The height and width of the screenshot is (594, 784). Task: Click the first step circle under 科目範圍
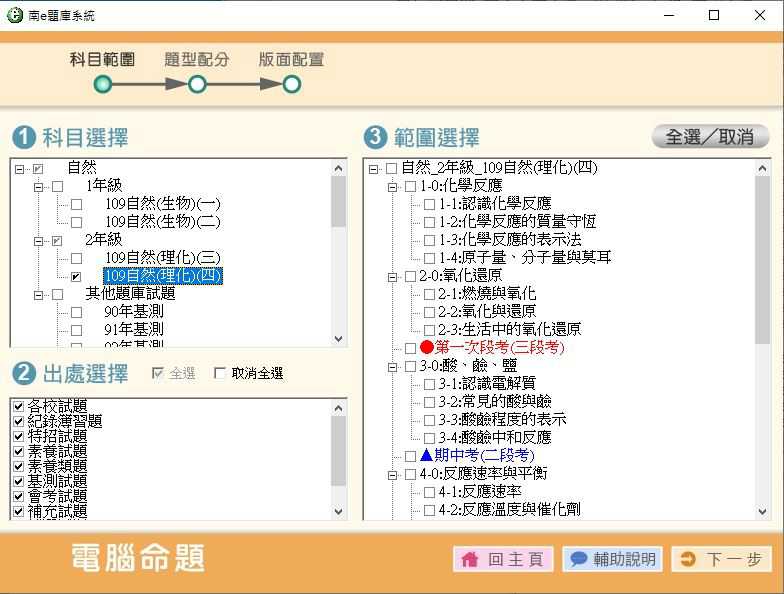pos(103,84)
